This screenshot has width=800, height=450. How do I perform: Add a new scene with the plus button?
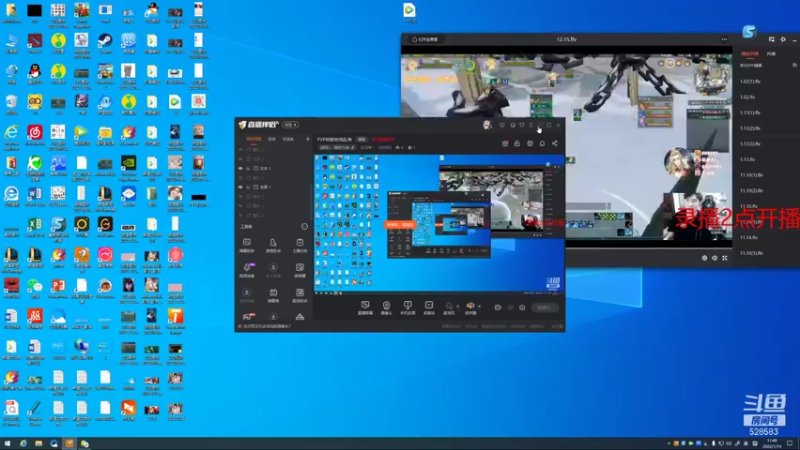307,139
